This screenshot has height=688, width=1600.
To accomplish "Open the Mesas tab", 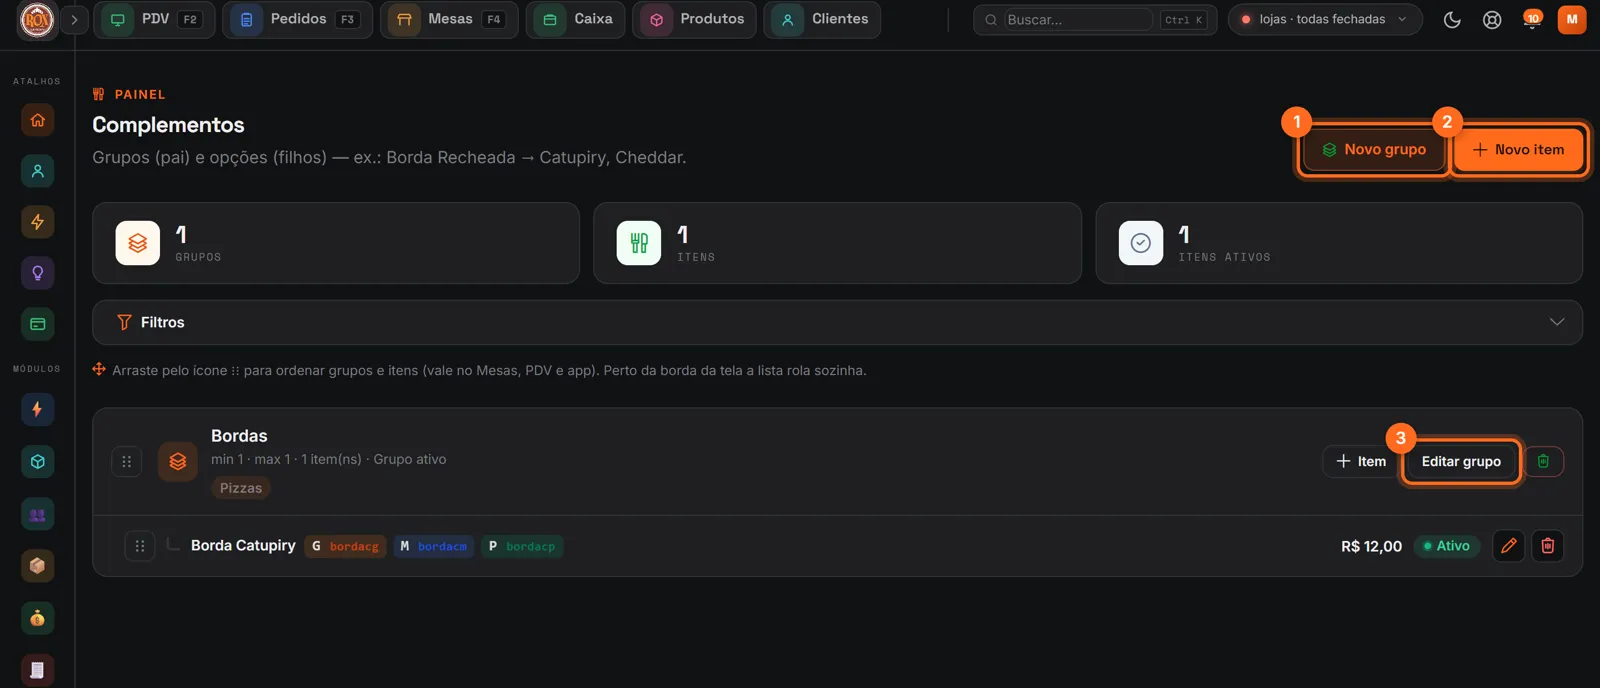I will [449, 19].
